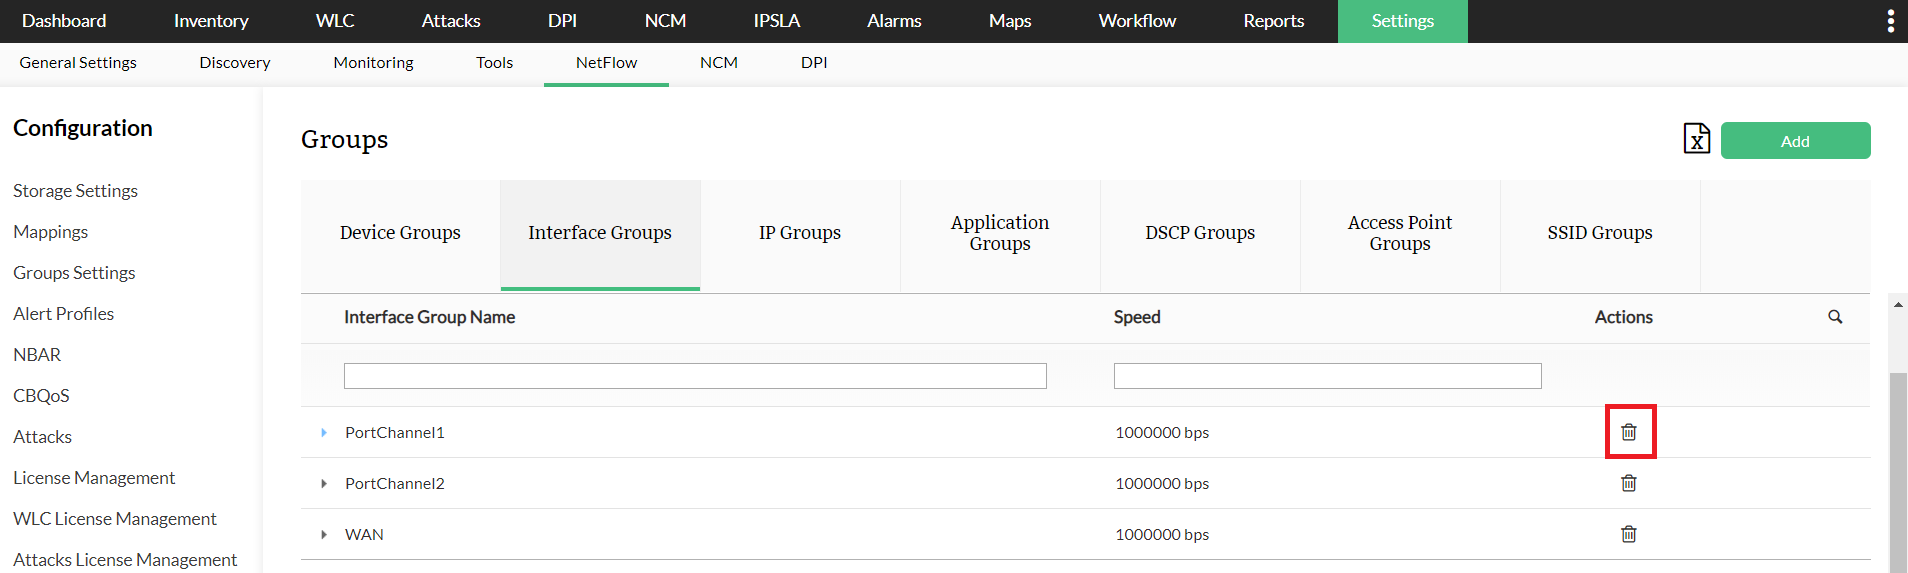Focus the Speed filter input box
The width and height of the screenshot is (1908, 573).
click(x=1327, y=376)
